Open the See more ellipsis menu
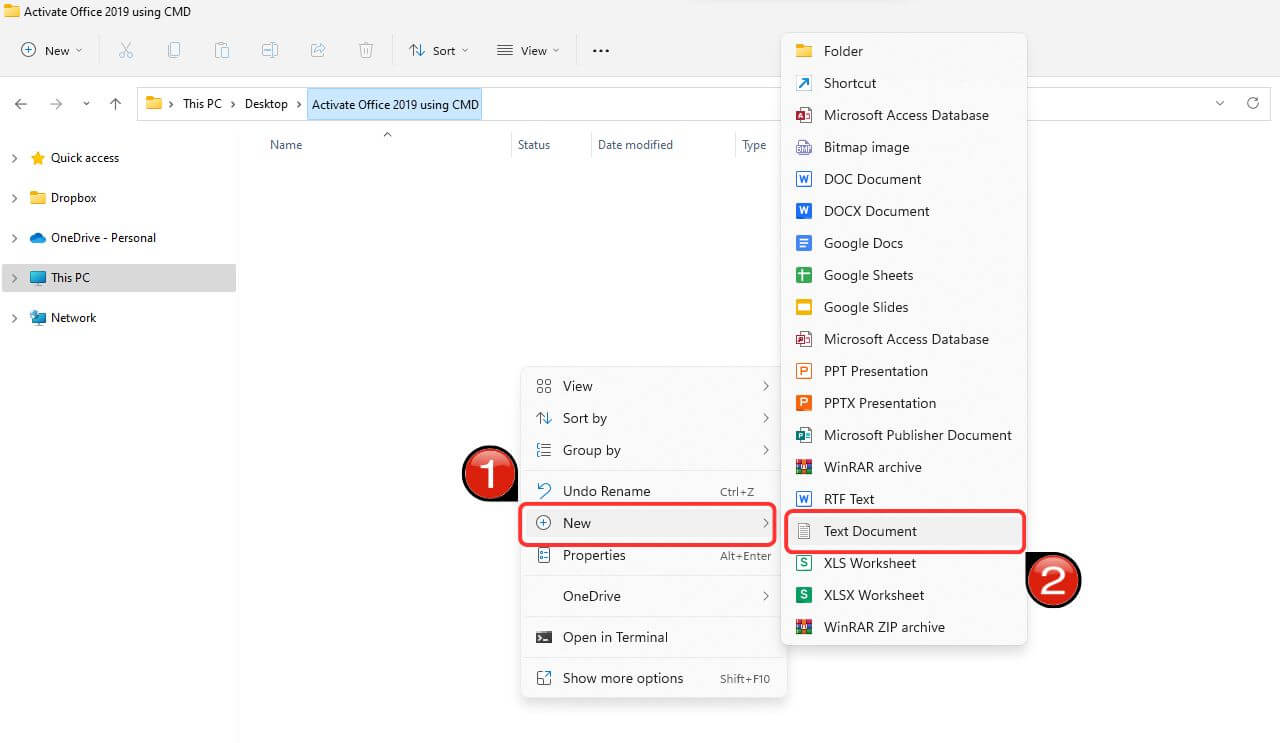1280x743 pixels. 601,51
